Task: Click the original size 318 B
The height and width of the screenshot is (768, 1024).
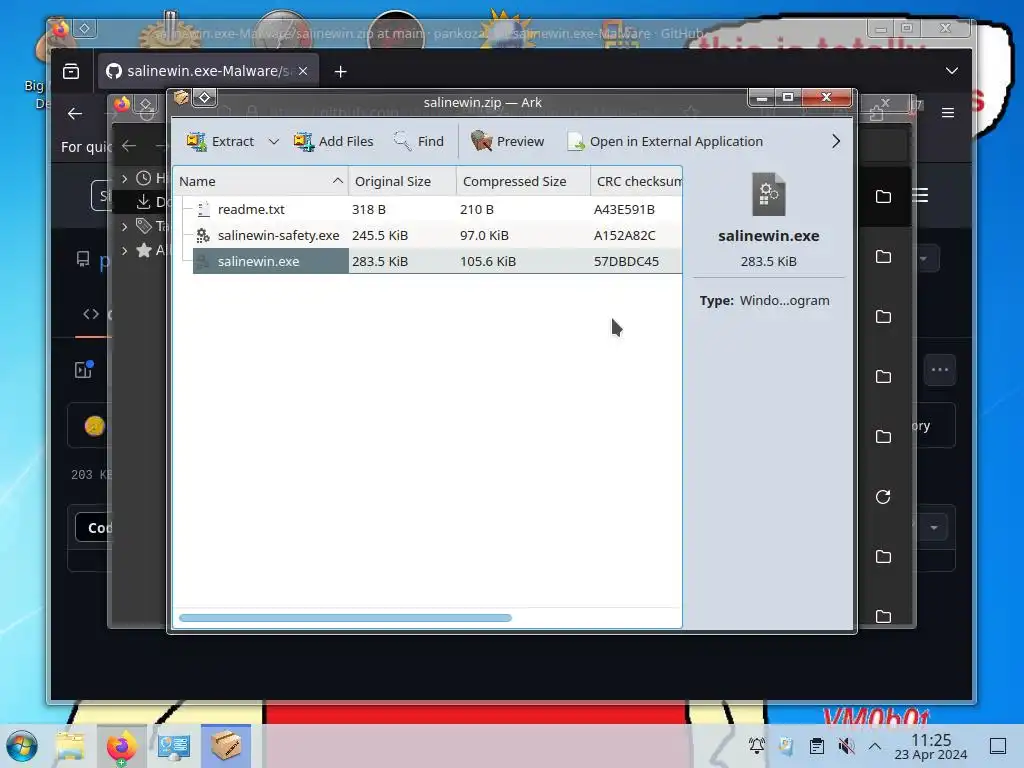Action: click(369, 209)
